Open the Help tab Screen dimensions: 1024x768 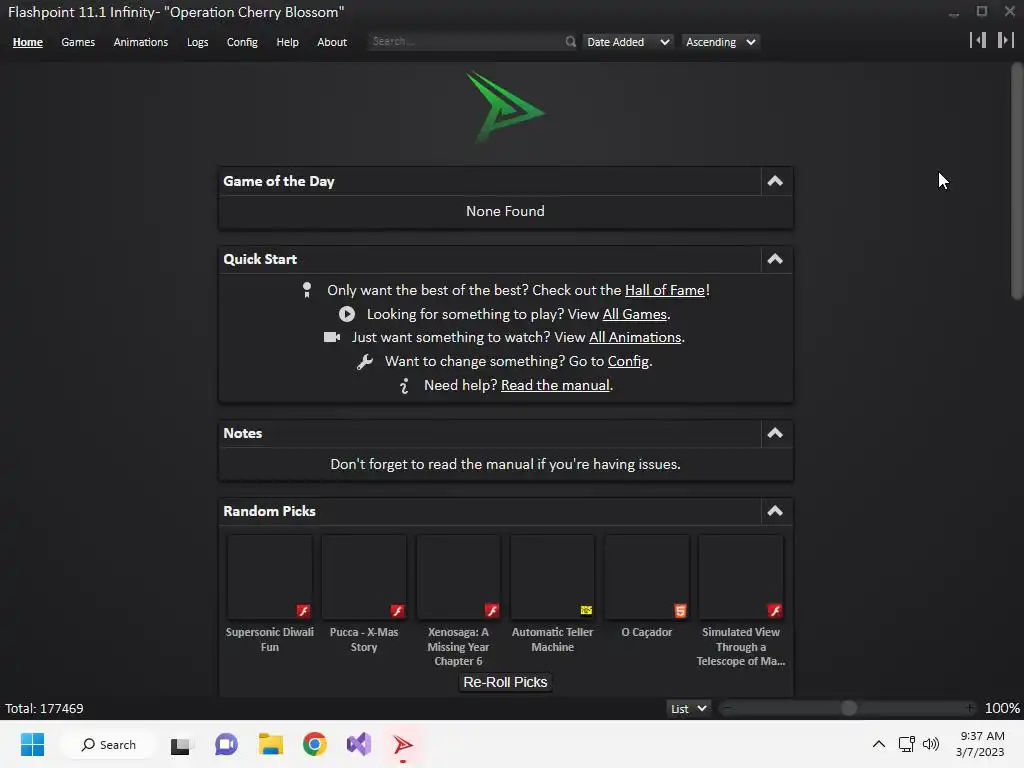click(287, 42)
